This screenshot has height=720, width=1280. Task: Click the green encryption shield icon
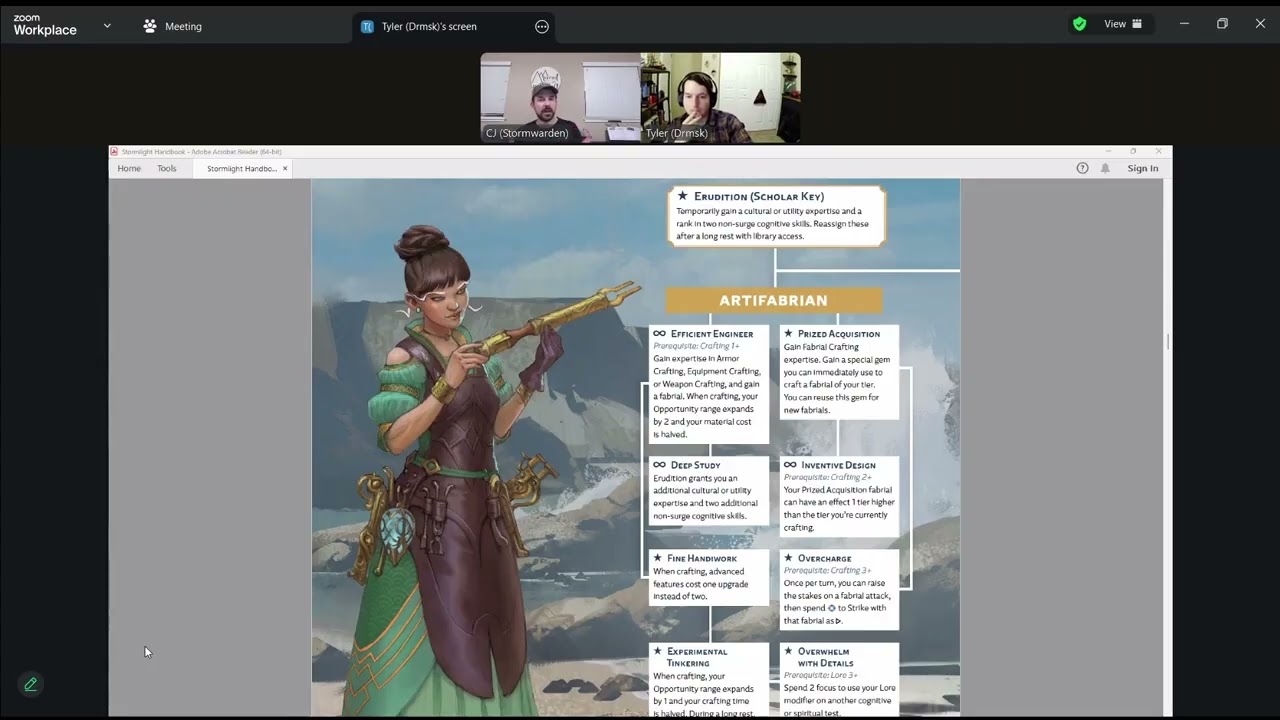[x=1079, y=24]
